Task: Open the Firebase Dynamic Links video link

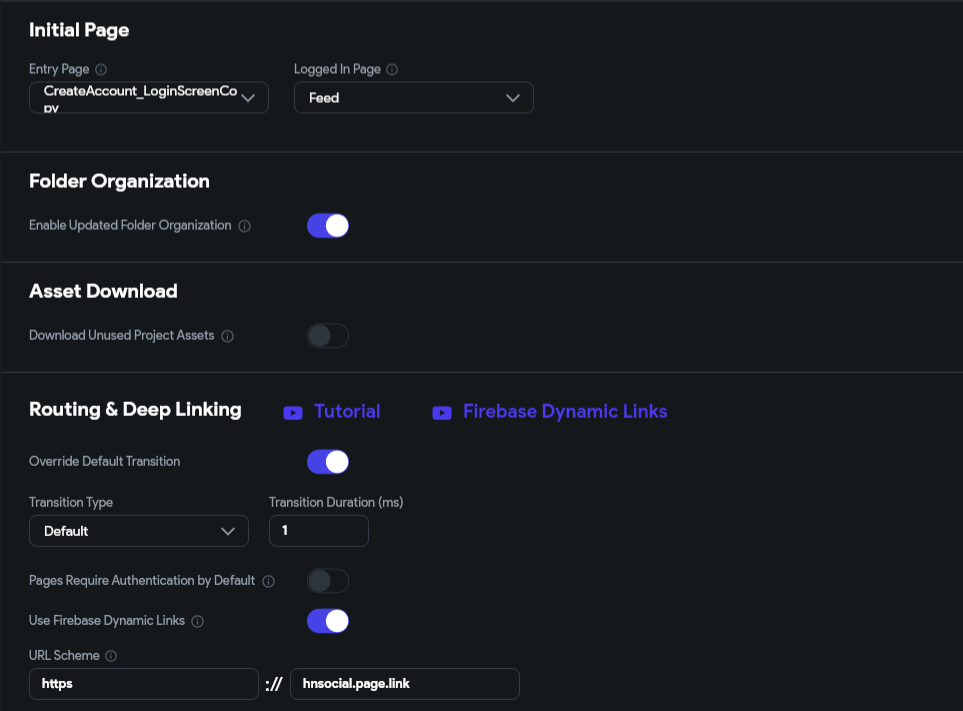Action: 565,411
